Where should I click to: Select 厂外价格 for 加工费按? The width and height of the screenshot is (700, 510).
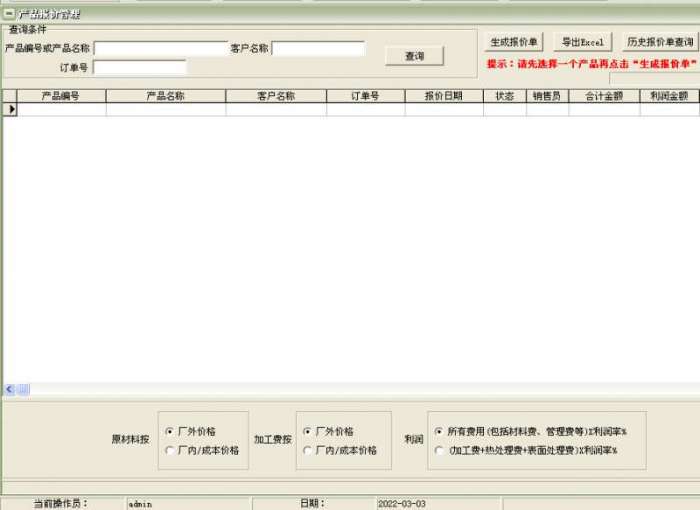point(307,431)
